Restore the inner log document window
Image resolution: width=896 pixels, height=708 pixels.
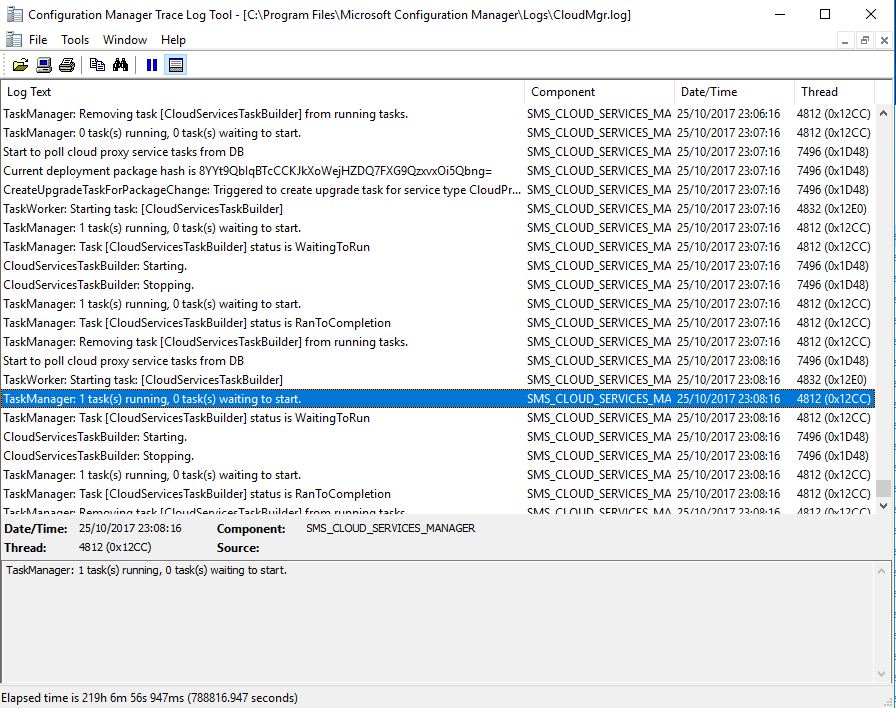865,41
